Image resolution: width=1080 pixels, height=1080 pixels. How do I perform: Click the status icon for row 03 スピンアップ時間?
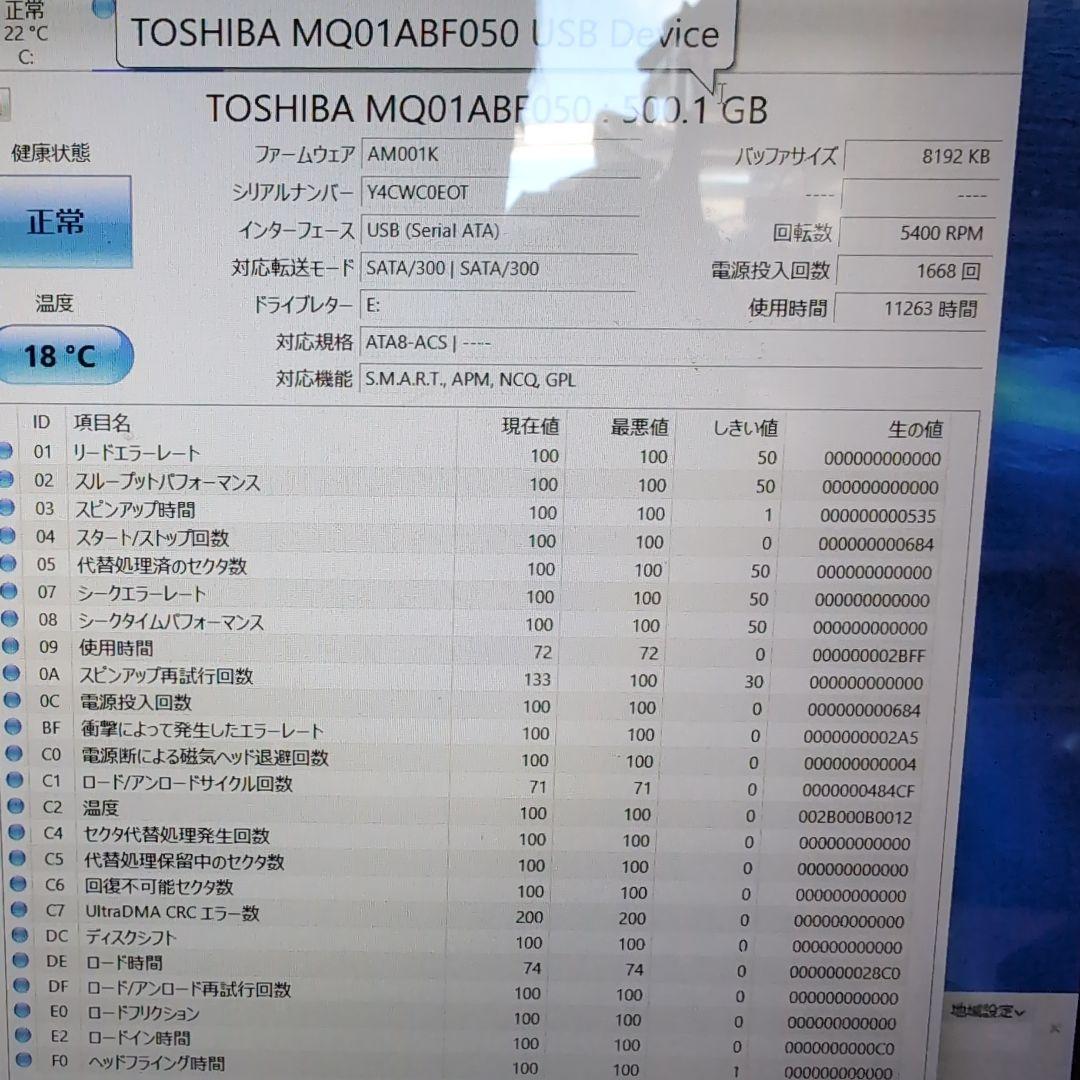click(6, 508)
